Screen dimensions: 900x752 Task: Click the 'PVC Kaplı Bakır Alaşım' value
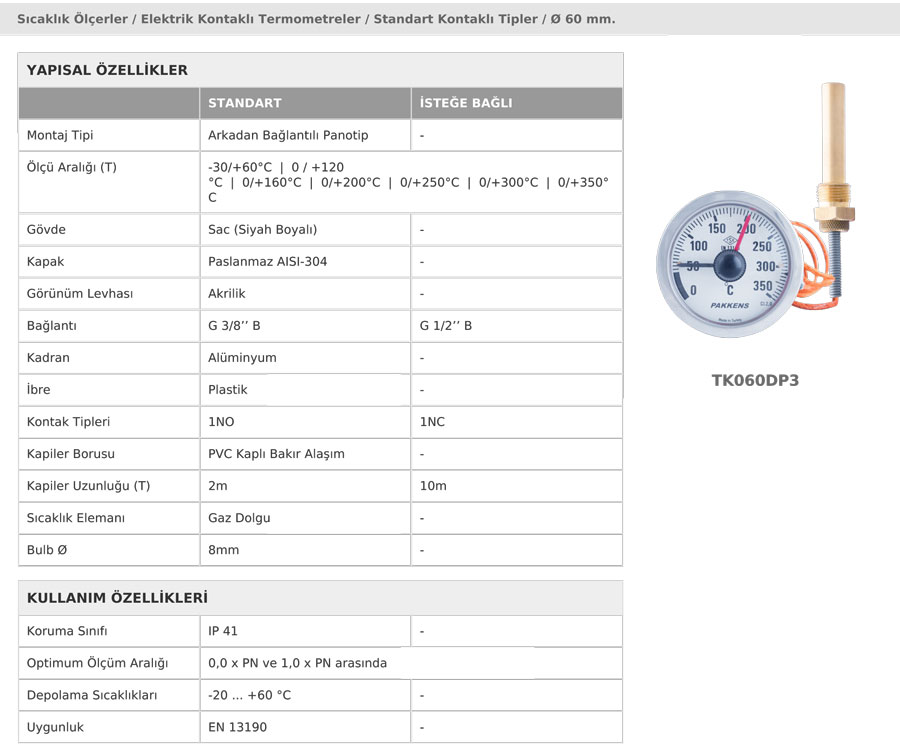[276, 454]
